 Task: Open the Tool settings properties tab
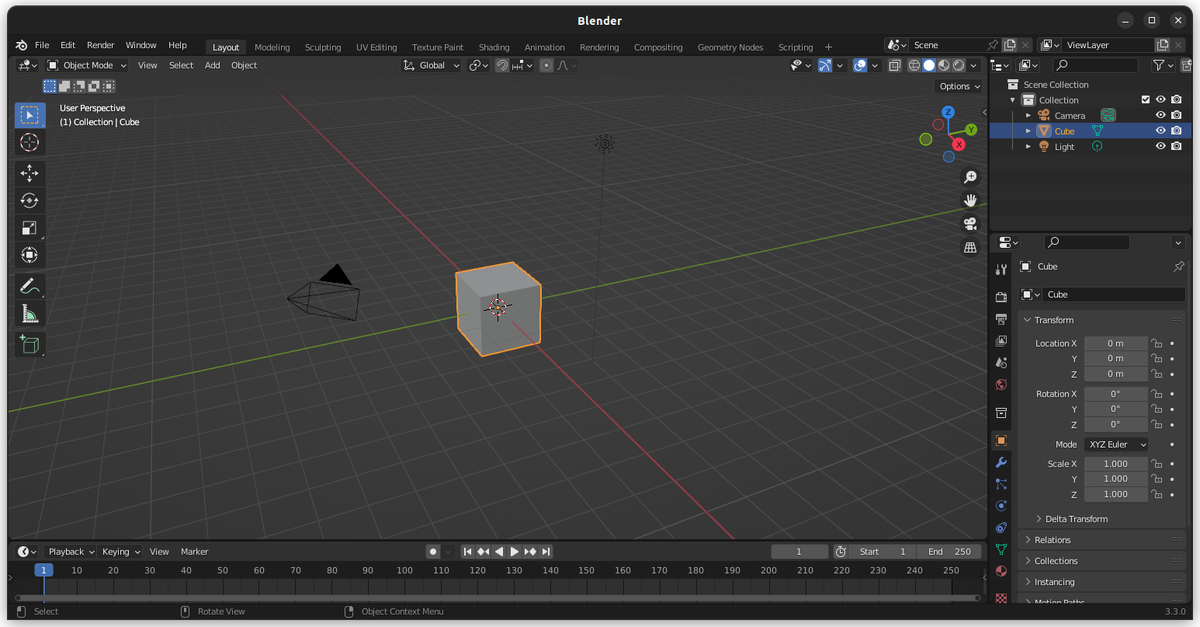coord(1001,269)
